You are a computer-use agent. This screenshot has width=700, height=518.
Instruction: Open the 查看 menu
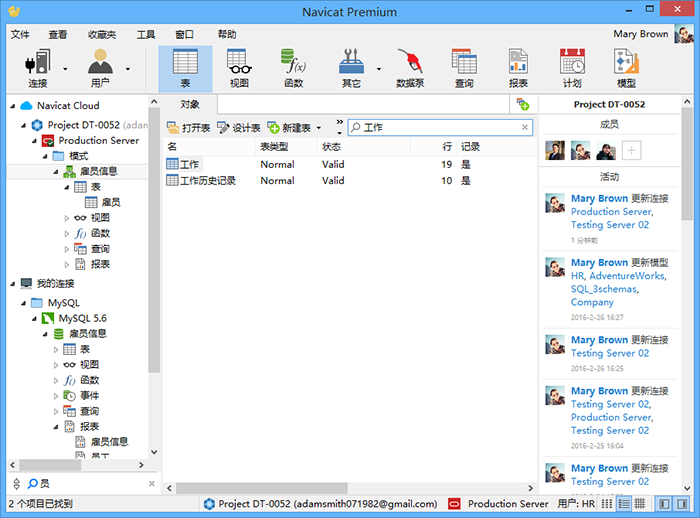(x=58, y=34)
